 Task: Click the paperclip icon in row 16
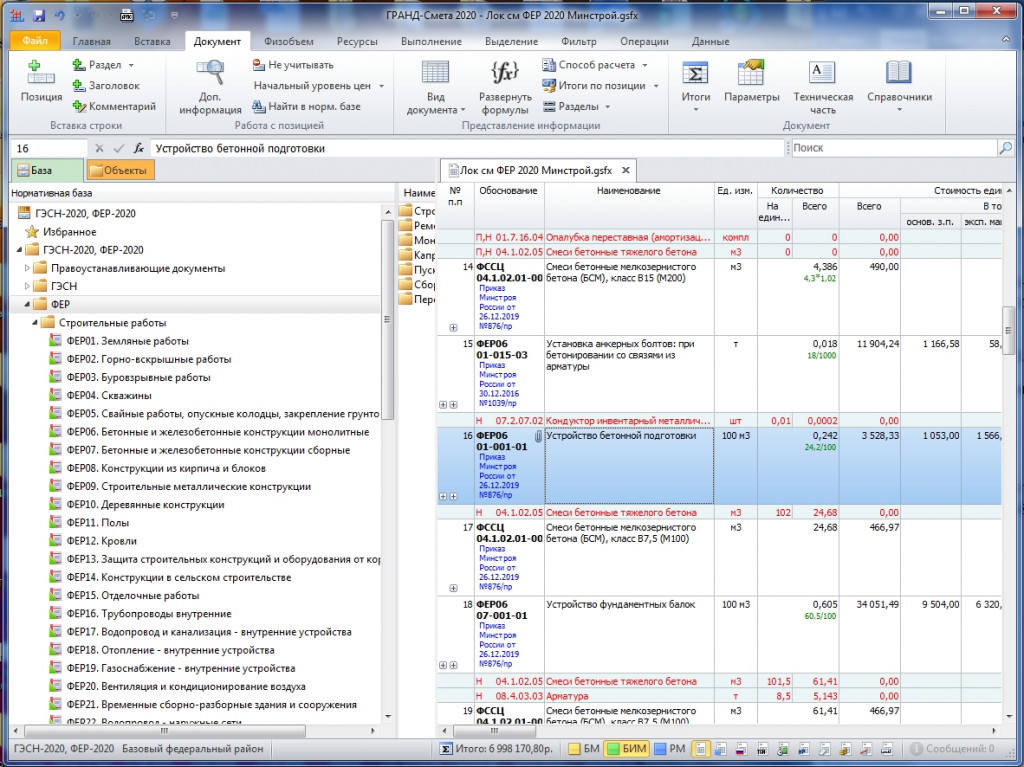pyautogui.click(x=538, y=436)
